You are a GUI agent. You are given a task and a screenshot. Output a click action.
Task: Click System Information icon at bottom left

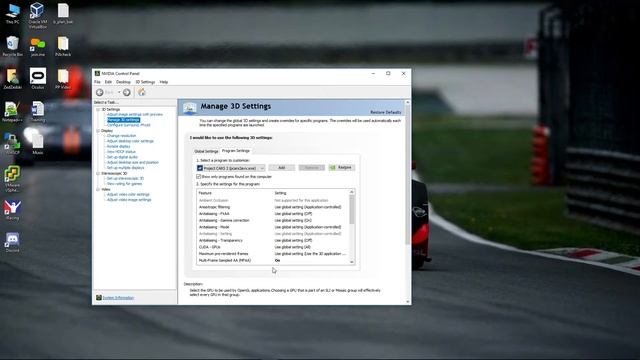pyautogui.click(x=98, y=298)
